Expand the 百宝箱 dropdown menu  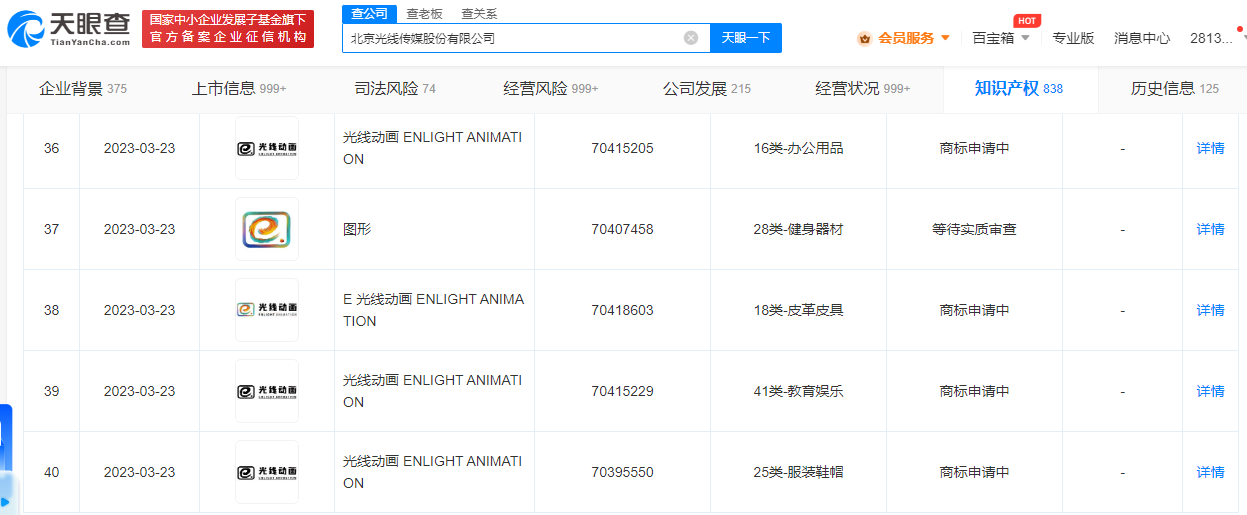[1000, 38]
